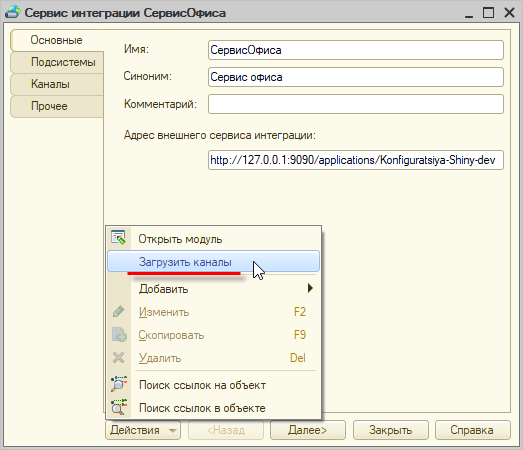523x450 pixels.
Task: Click the Далее> button
Action: pos(308,430)
